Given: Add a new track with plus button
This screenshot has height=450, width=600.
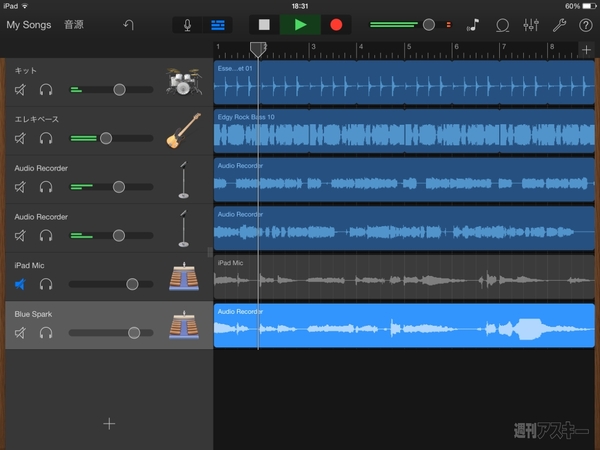Looking at the screenshot, I should pos(109,423).
